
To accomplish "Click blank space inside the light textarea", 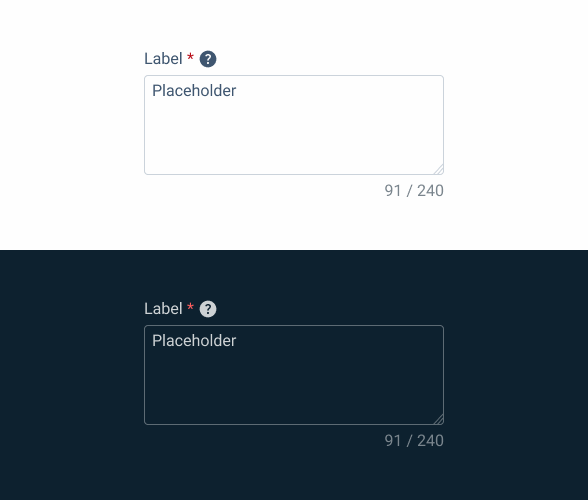I will [x=294, y=139].
